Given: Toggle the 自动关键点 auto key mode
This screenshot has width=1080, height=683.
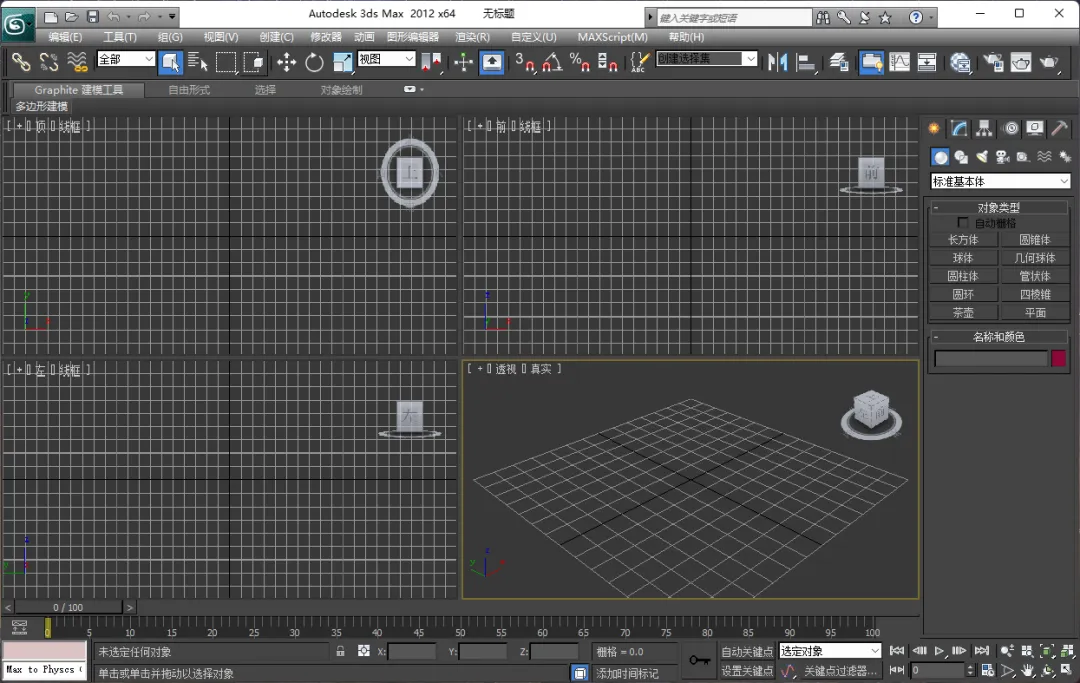Looking at the screenshot, I should (747, 651).
